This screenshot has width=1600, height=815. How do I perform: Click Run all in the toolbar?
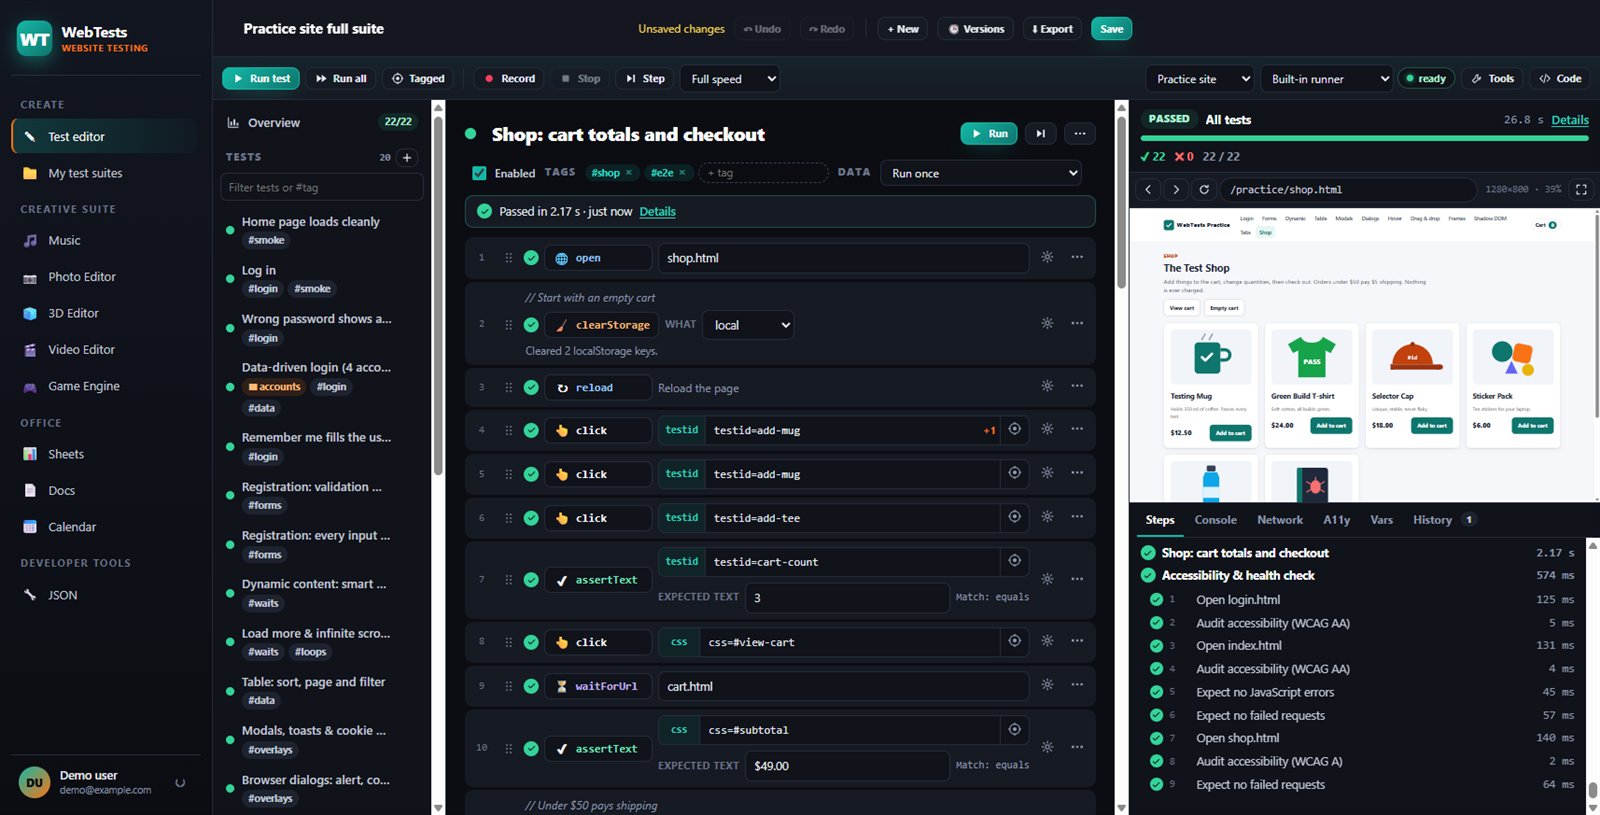click(341, 79)
